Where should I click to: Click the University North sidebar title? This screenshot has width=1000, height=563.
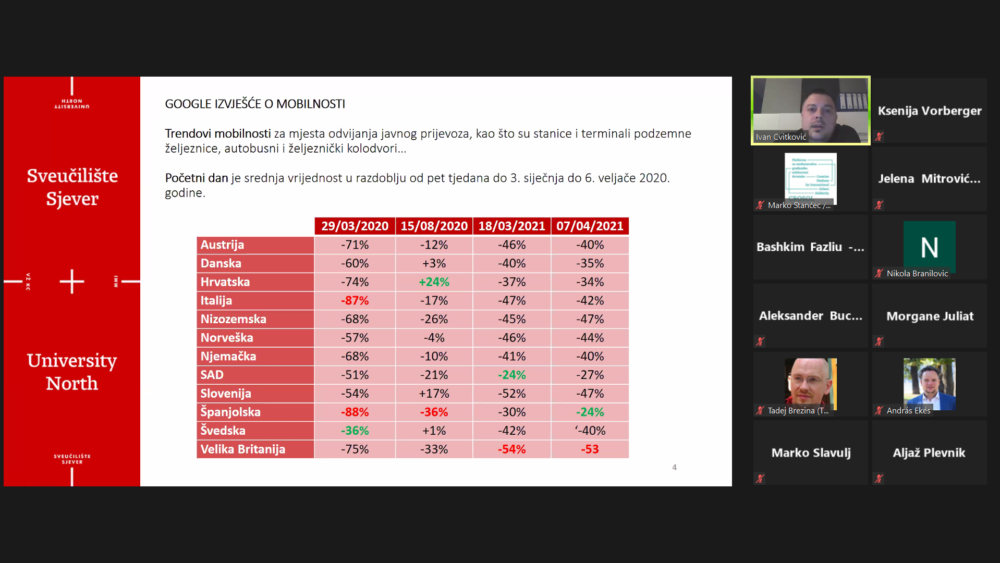72,372
